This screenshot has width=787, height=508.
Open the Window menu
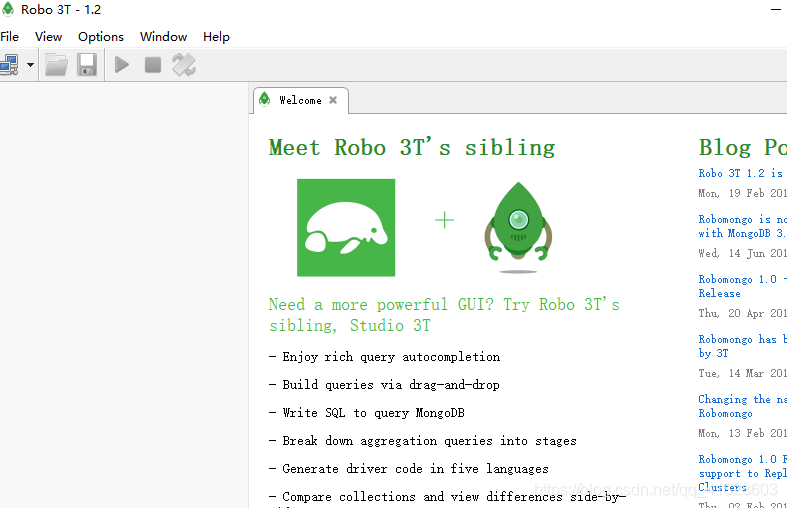[163, 37]
